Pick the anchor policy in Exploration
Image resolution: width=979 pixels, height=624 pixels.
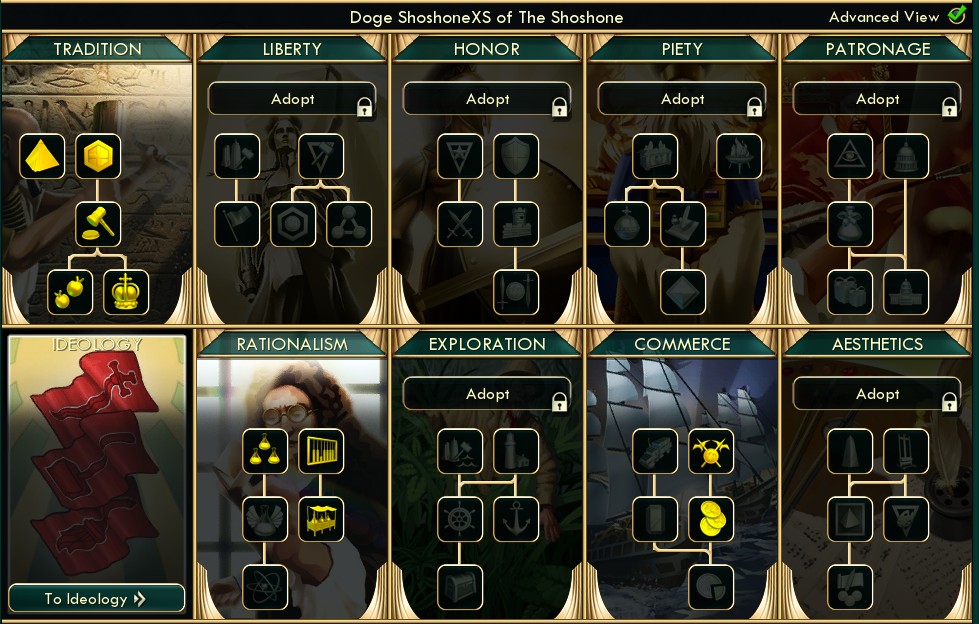(x=516, y=519)
